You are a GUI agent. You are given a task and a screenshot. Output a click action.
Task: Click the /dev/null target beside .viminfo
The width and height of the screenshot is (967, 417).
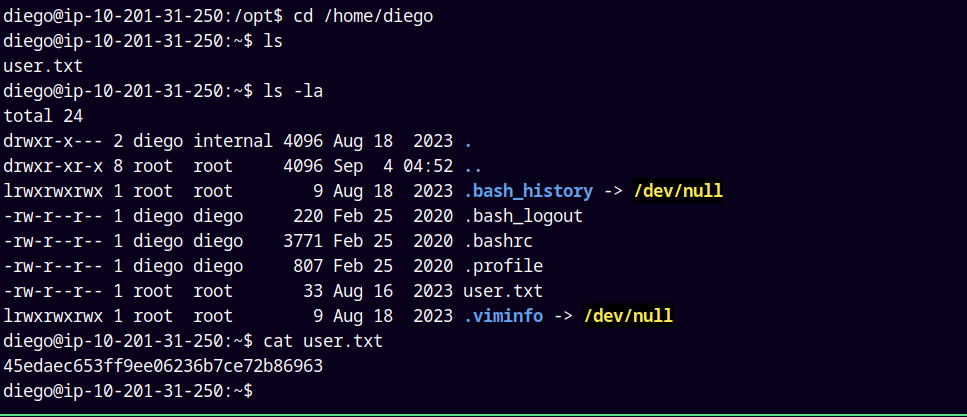(628, 316)
